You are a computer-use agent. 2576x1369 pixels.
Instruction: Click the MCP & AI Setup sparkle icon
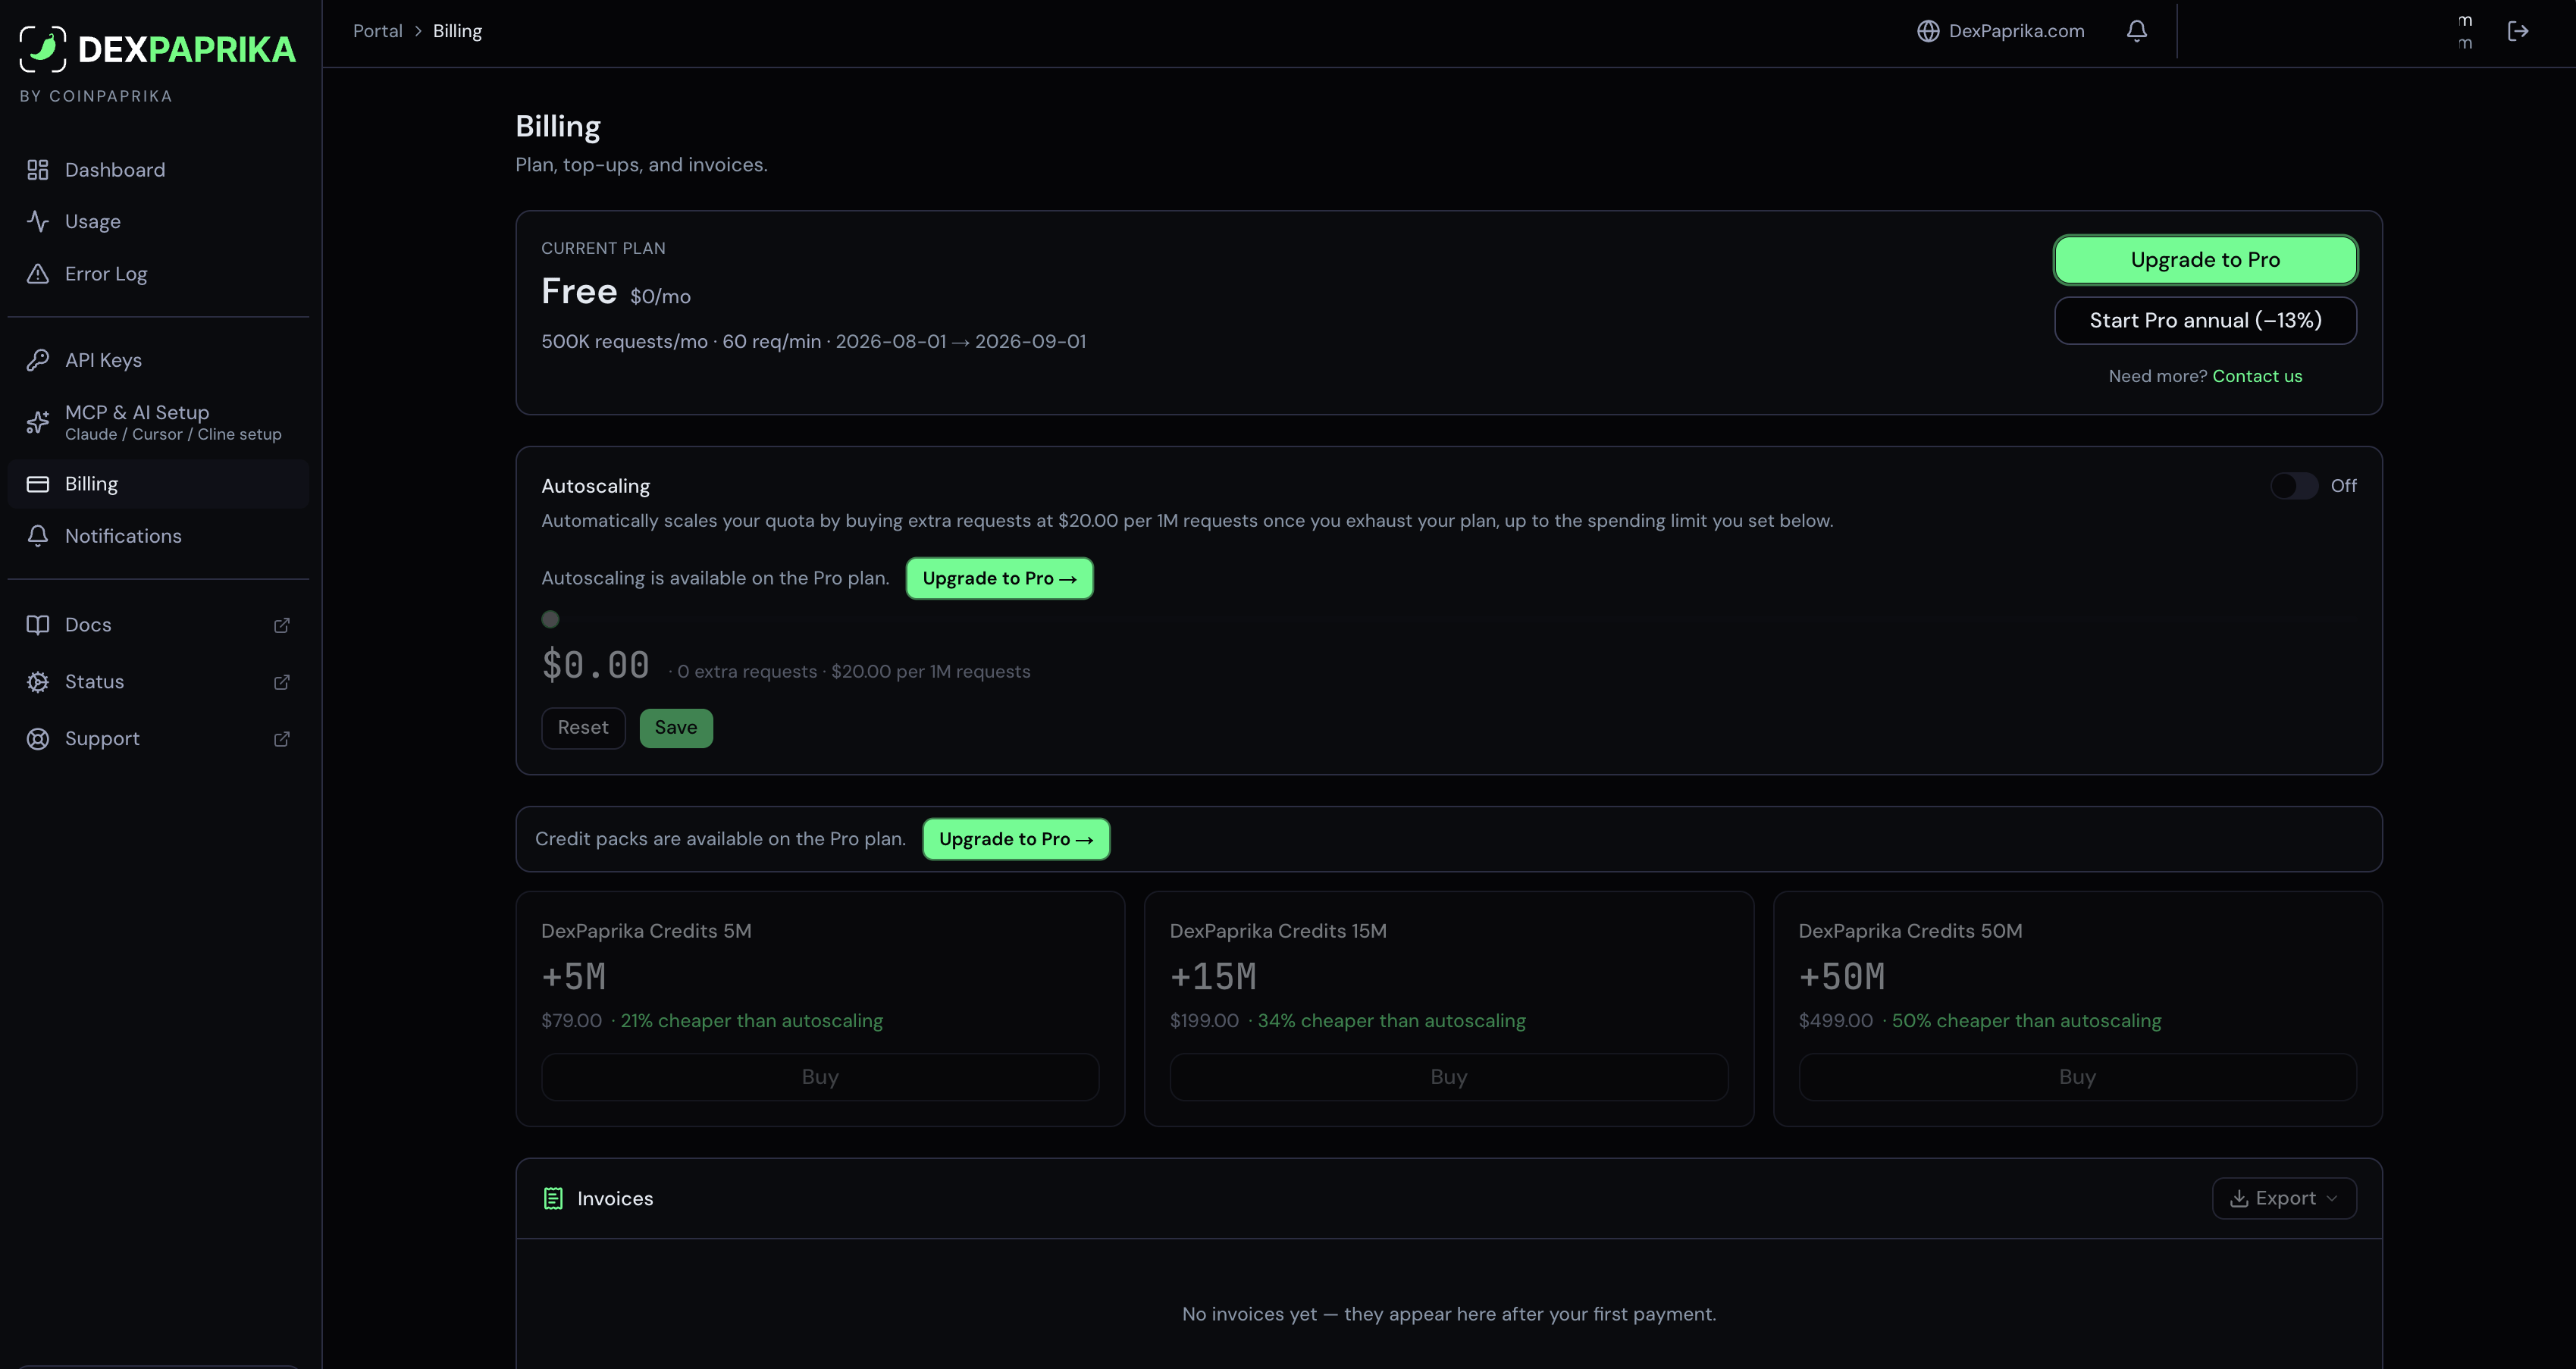(x=38, y=422)
